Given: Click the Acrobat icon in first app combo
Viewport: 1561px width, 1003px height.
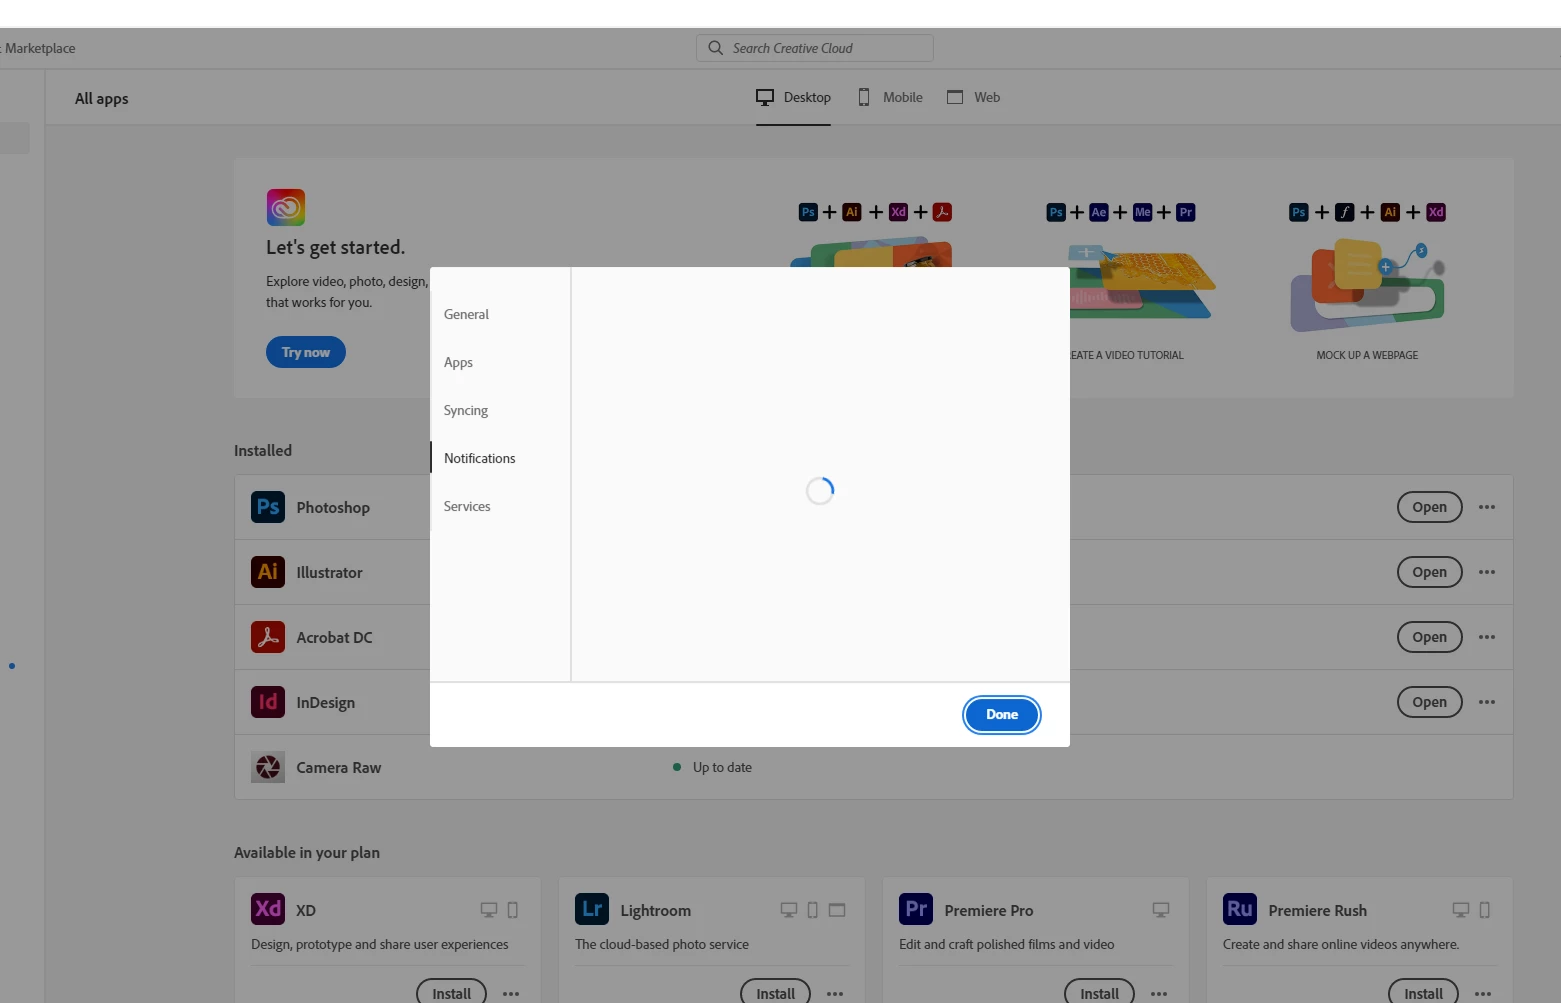Looking at the screenshot, I should (942, 212).
